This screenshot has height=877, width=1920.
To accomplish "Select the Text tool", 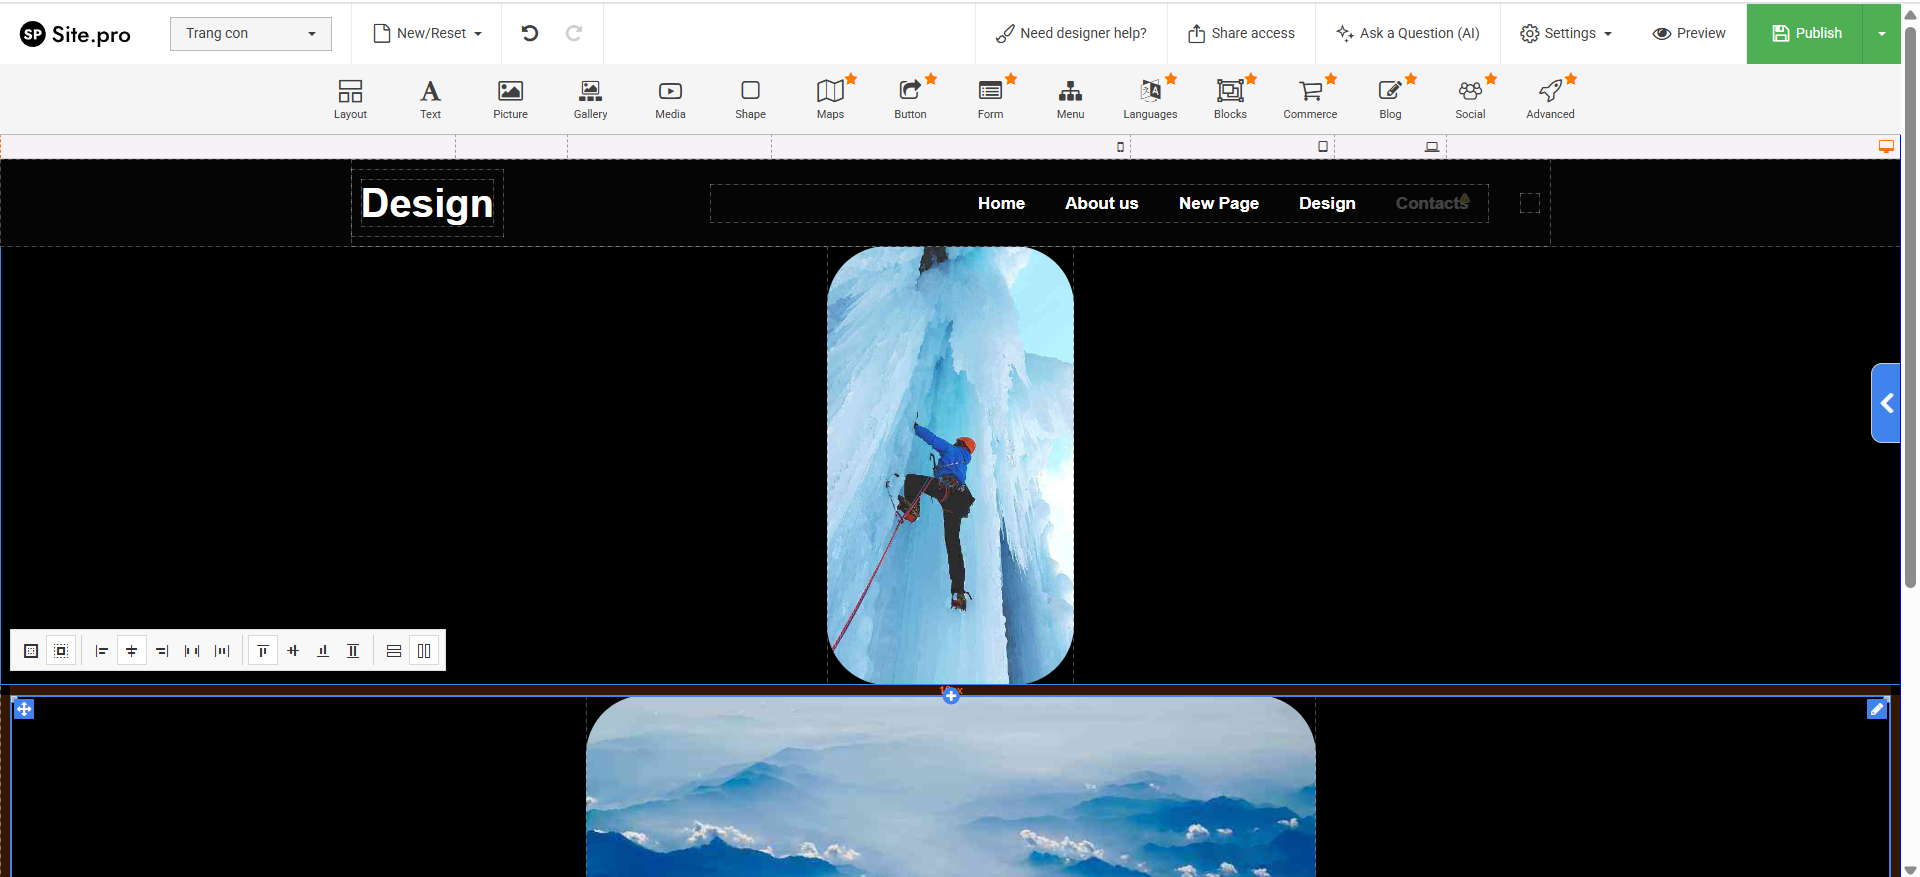I will pyautogui.click(x=430, y=99).
